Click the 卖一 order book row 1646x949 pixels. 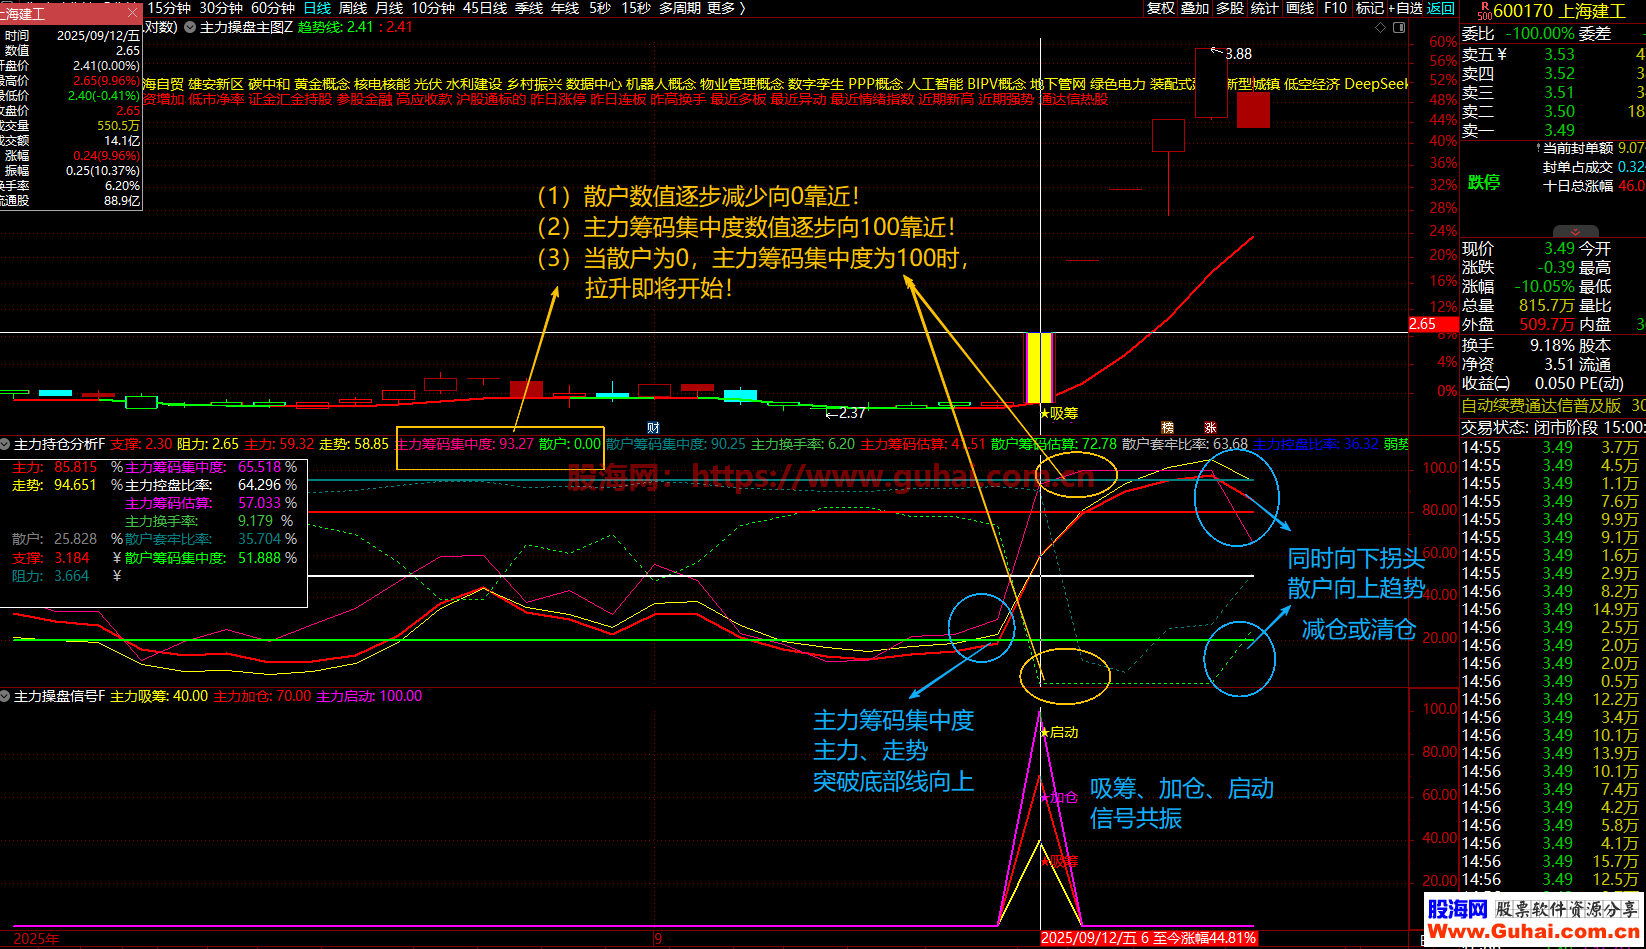point(1552,130)
